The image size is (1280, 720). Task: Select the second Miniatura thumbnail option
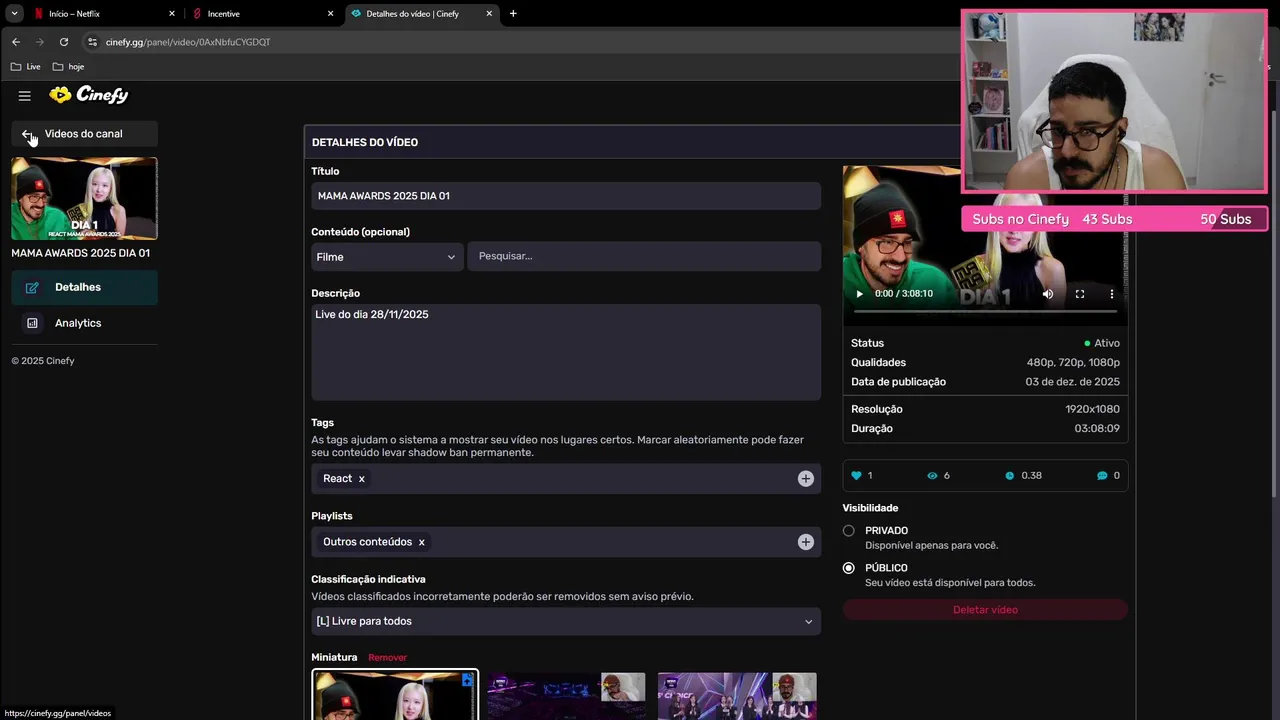coord(566,695)
